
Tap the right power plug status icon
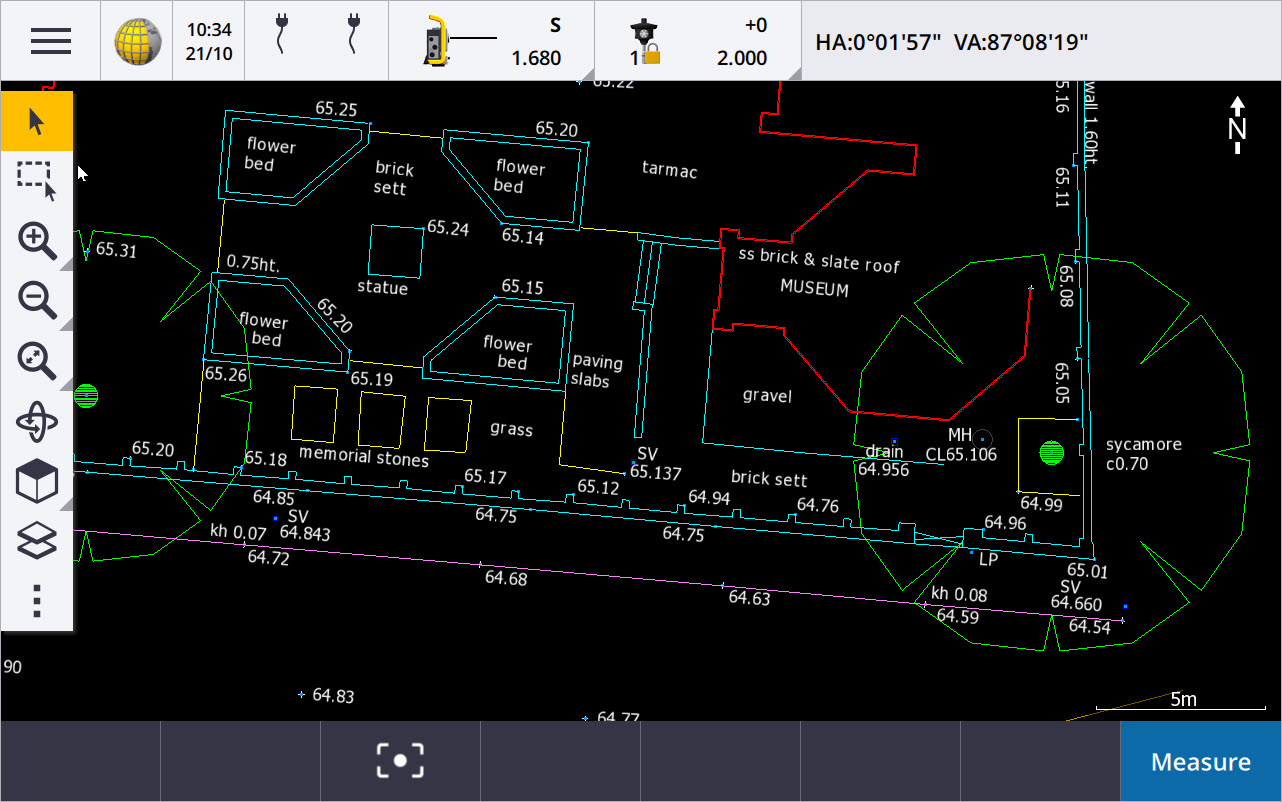click(353, 33)
